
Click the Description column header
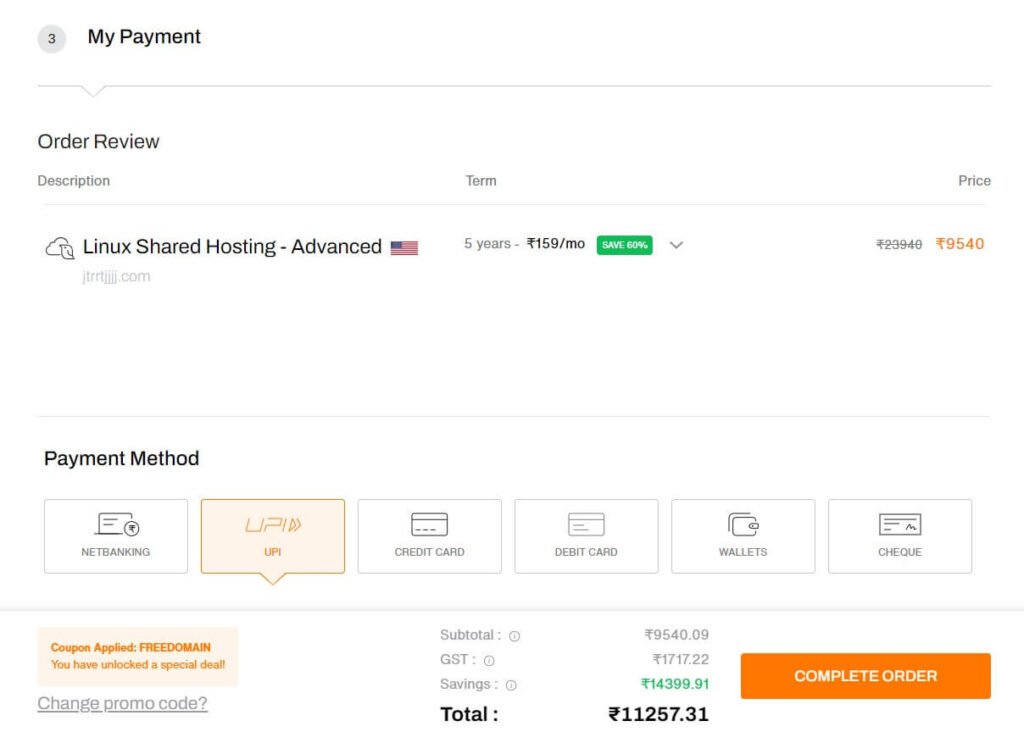[74, 181]
